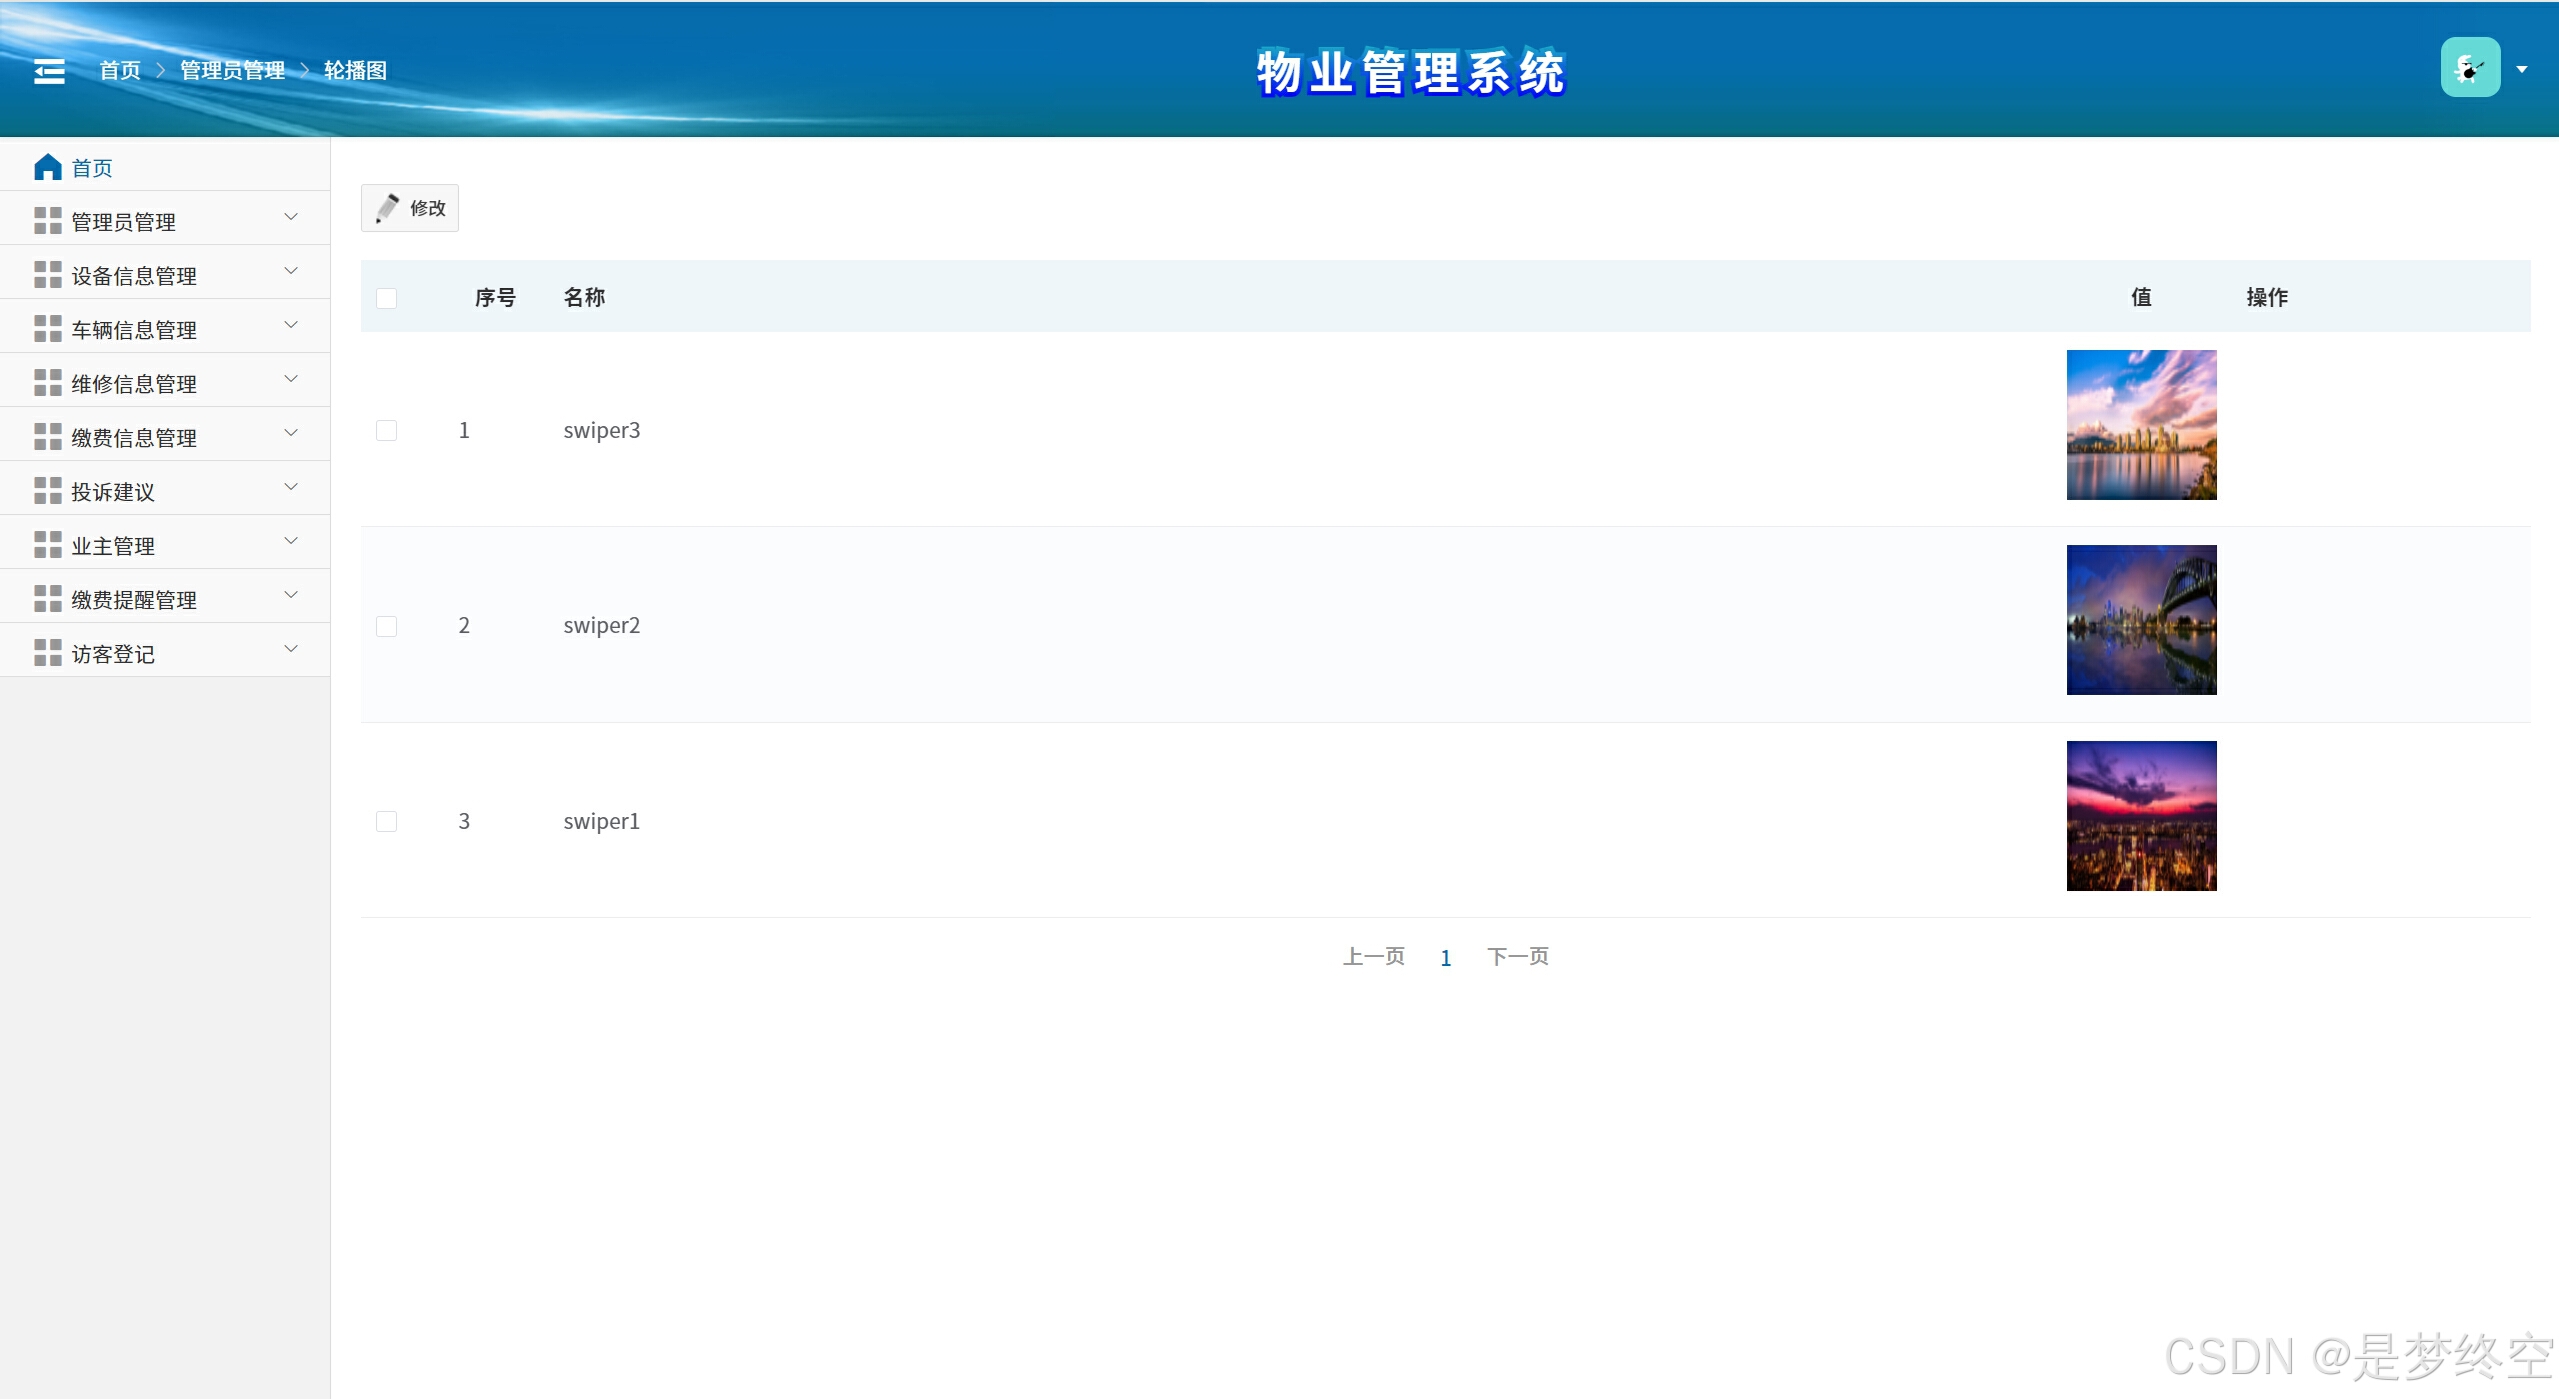The height and width of the screenshot is (1399, 2559).
Task: Click the grid icon beside 投诉建议
Action: coord(48,491)
